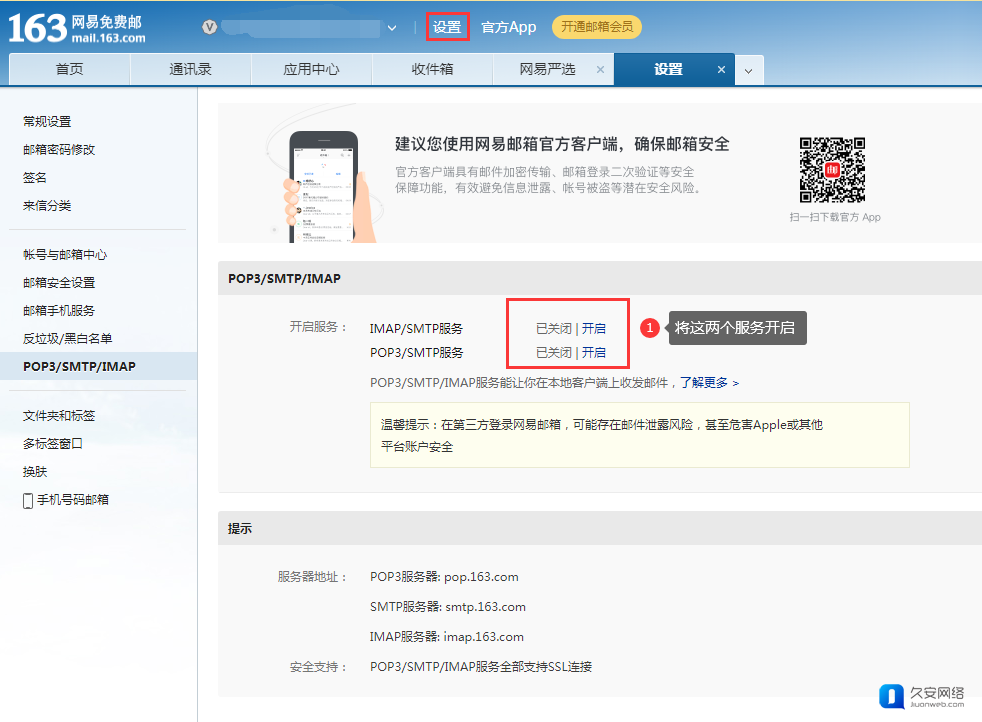Viewport: 982px width, 722px height.
Task: Expand the account dropdown arrow
Action: coord(392,28)
